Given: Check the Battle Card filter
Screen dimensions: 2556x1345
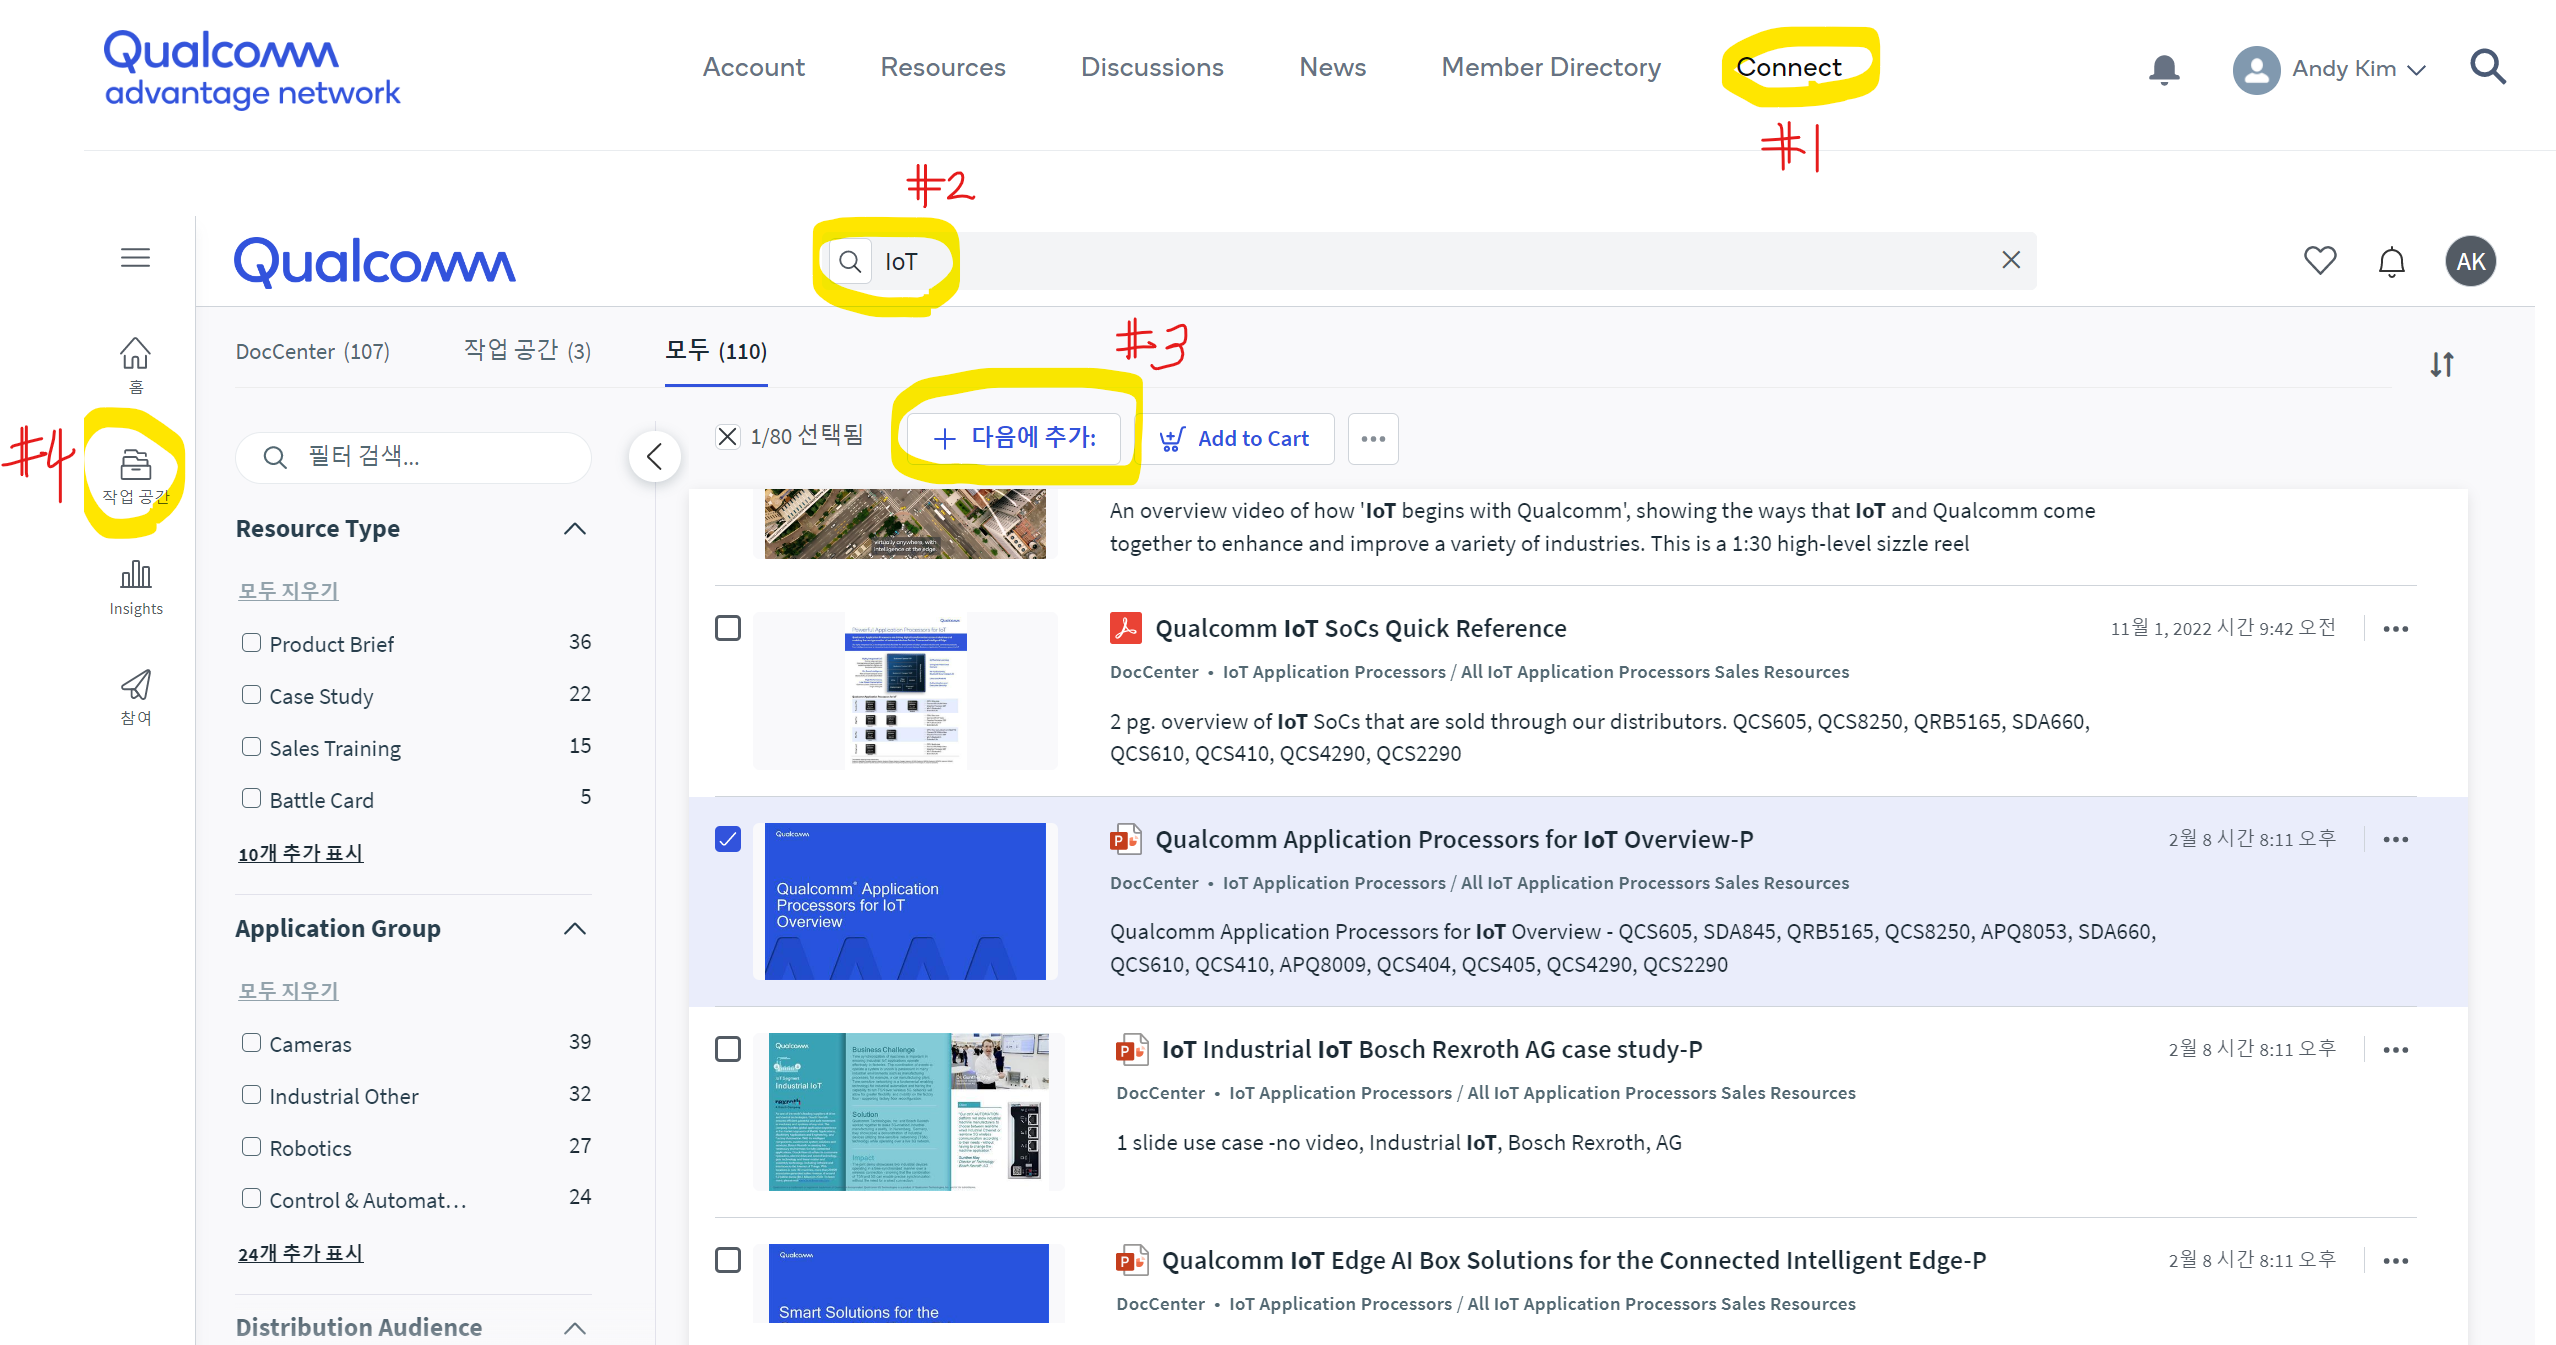Looking at the screenshot, I should 251,799.
